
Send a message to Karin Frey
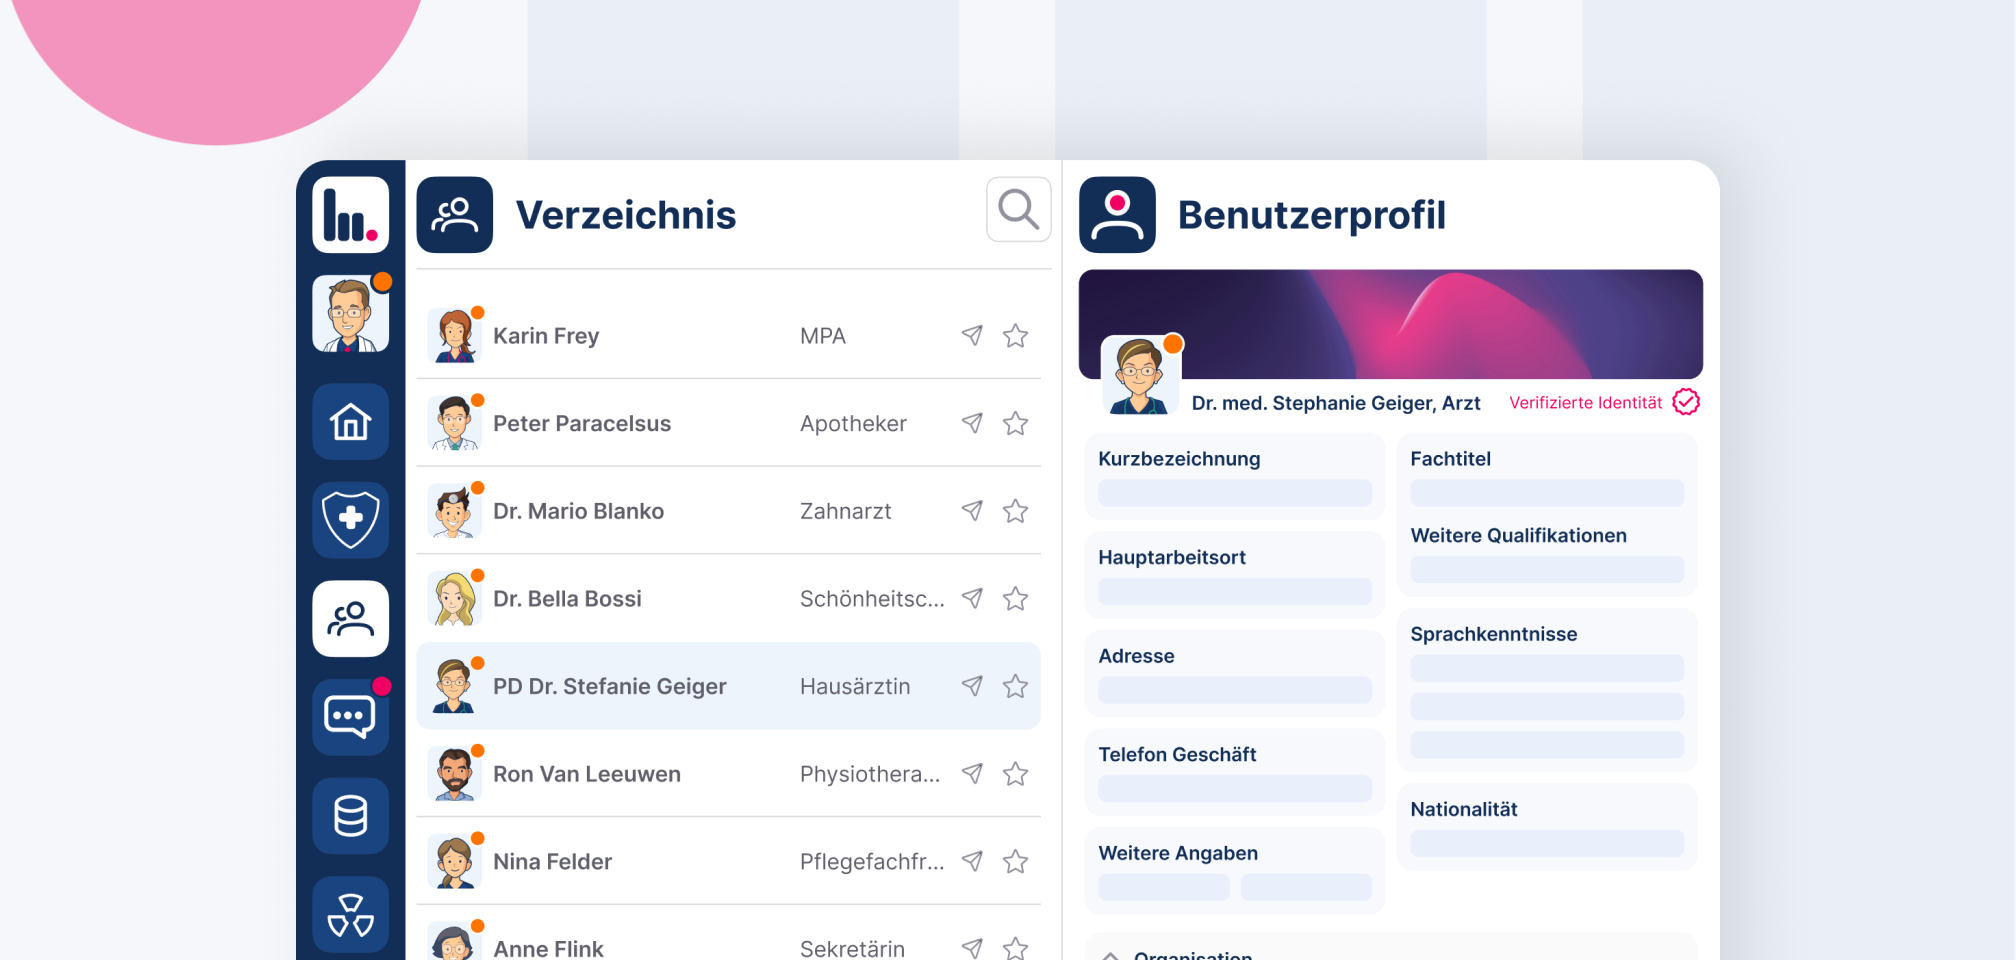(x=972, y=336)
